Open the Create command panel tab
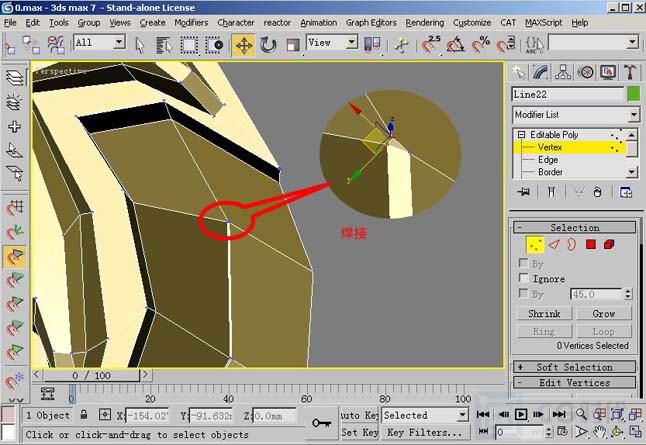 click(519, 73)
